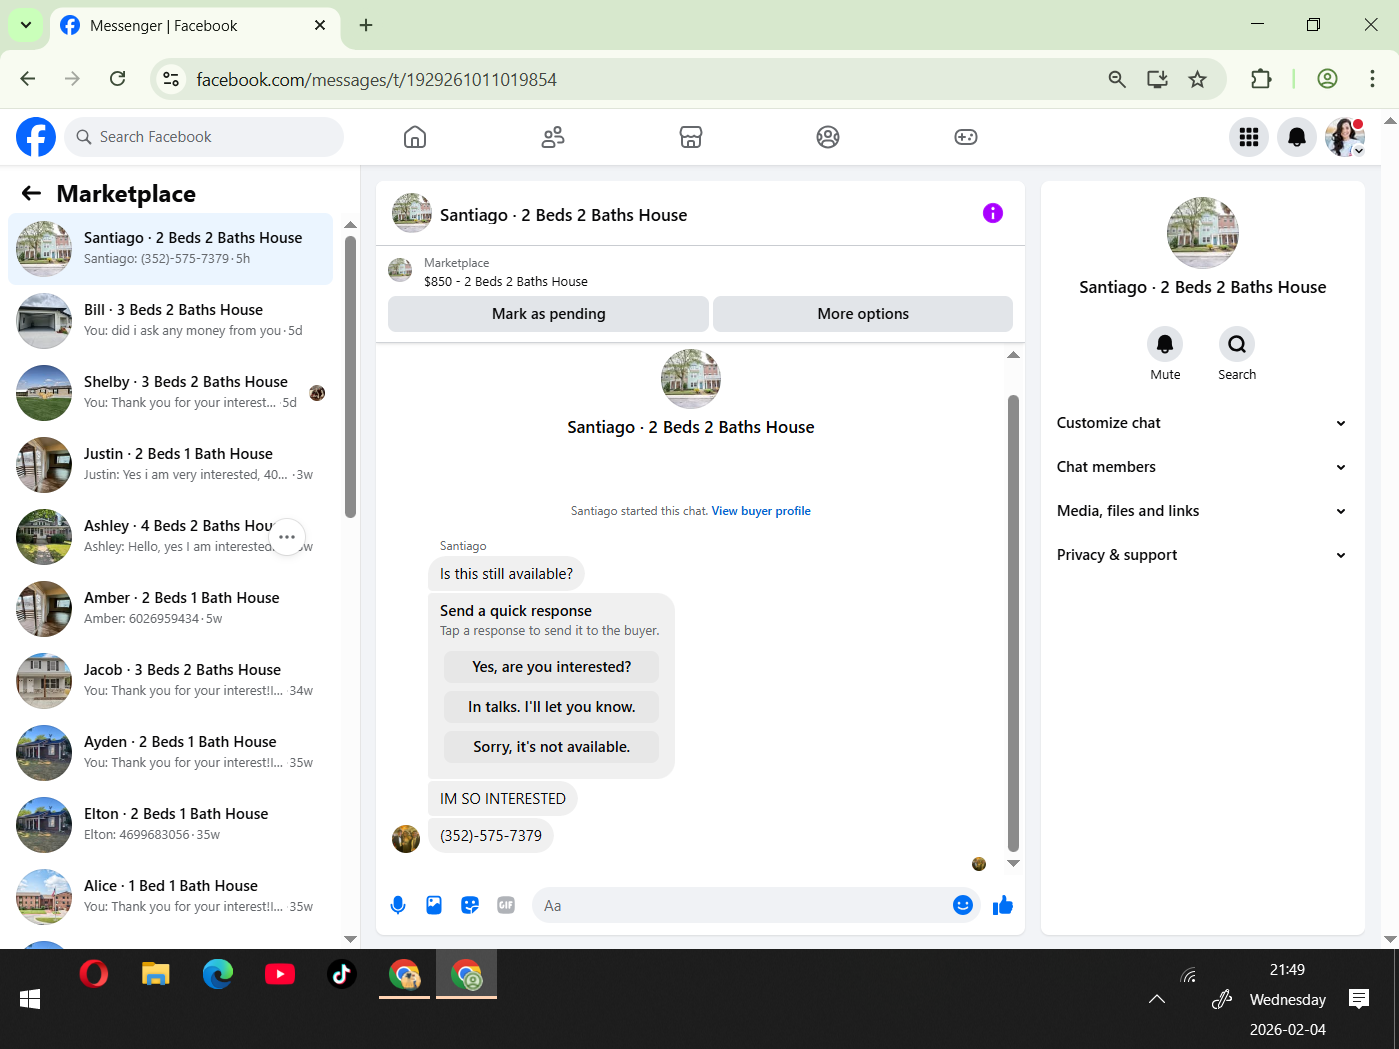Screen dimensions: 1399x1049
Task: Open the View buyer profile link
Action: click(761, 511)
